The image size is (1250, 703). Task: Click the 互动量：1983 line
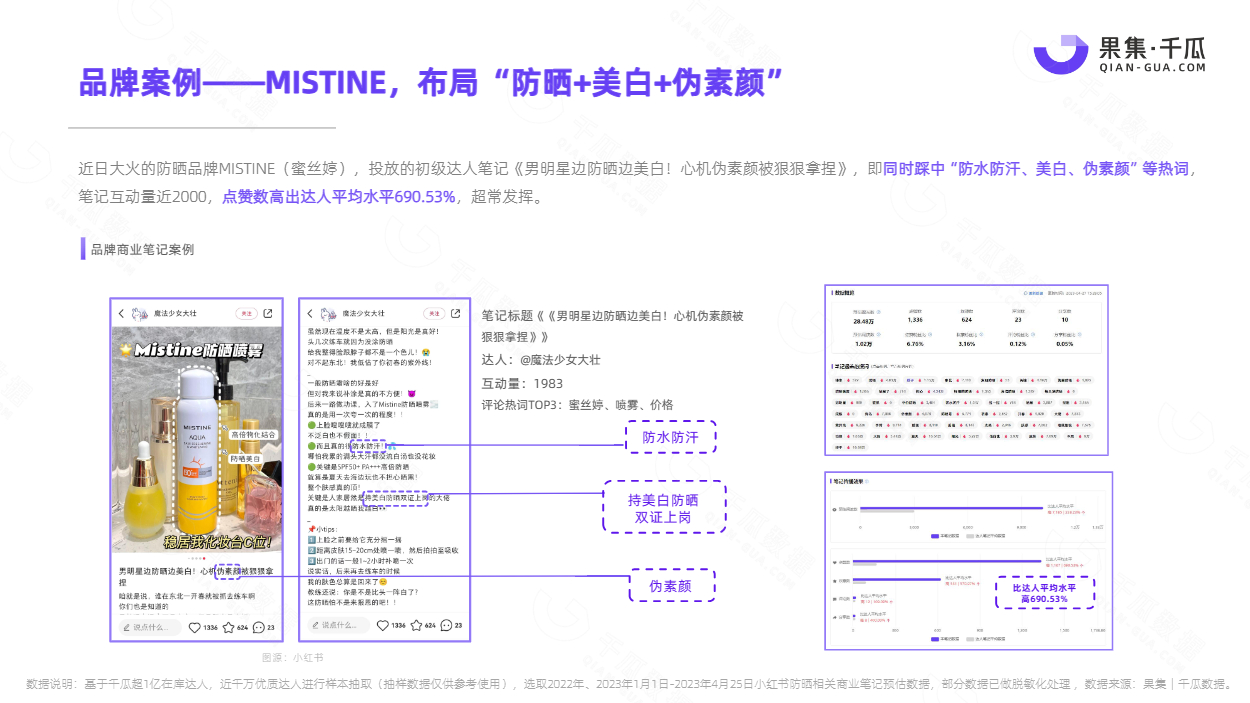point(522,383)
